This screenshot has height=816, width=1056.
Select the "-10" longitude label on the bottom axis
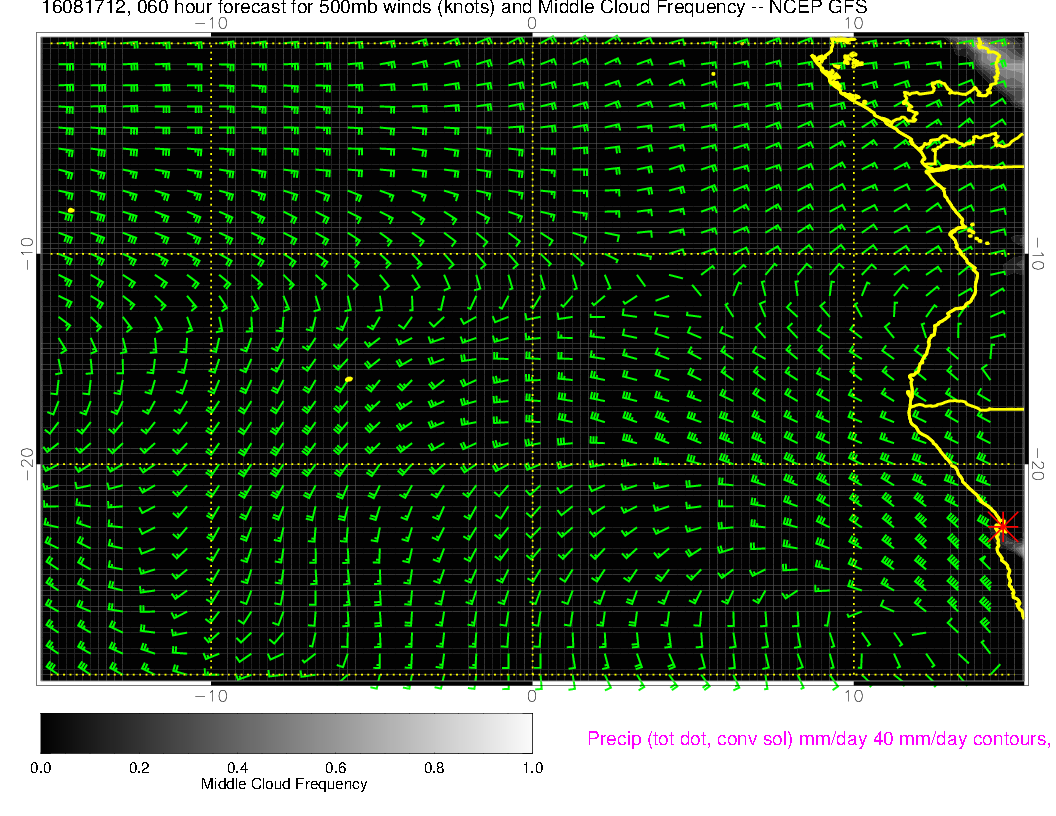211,695
